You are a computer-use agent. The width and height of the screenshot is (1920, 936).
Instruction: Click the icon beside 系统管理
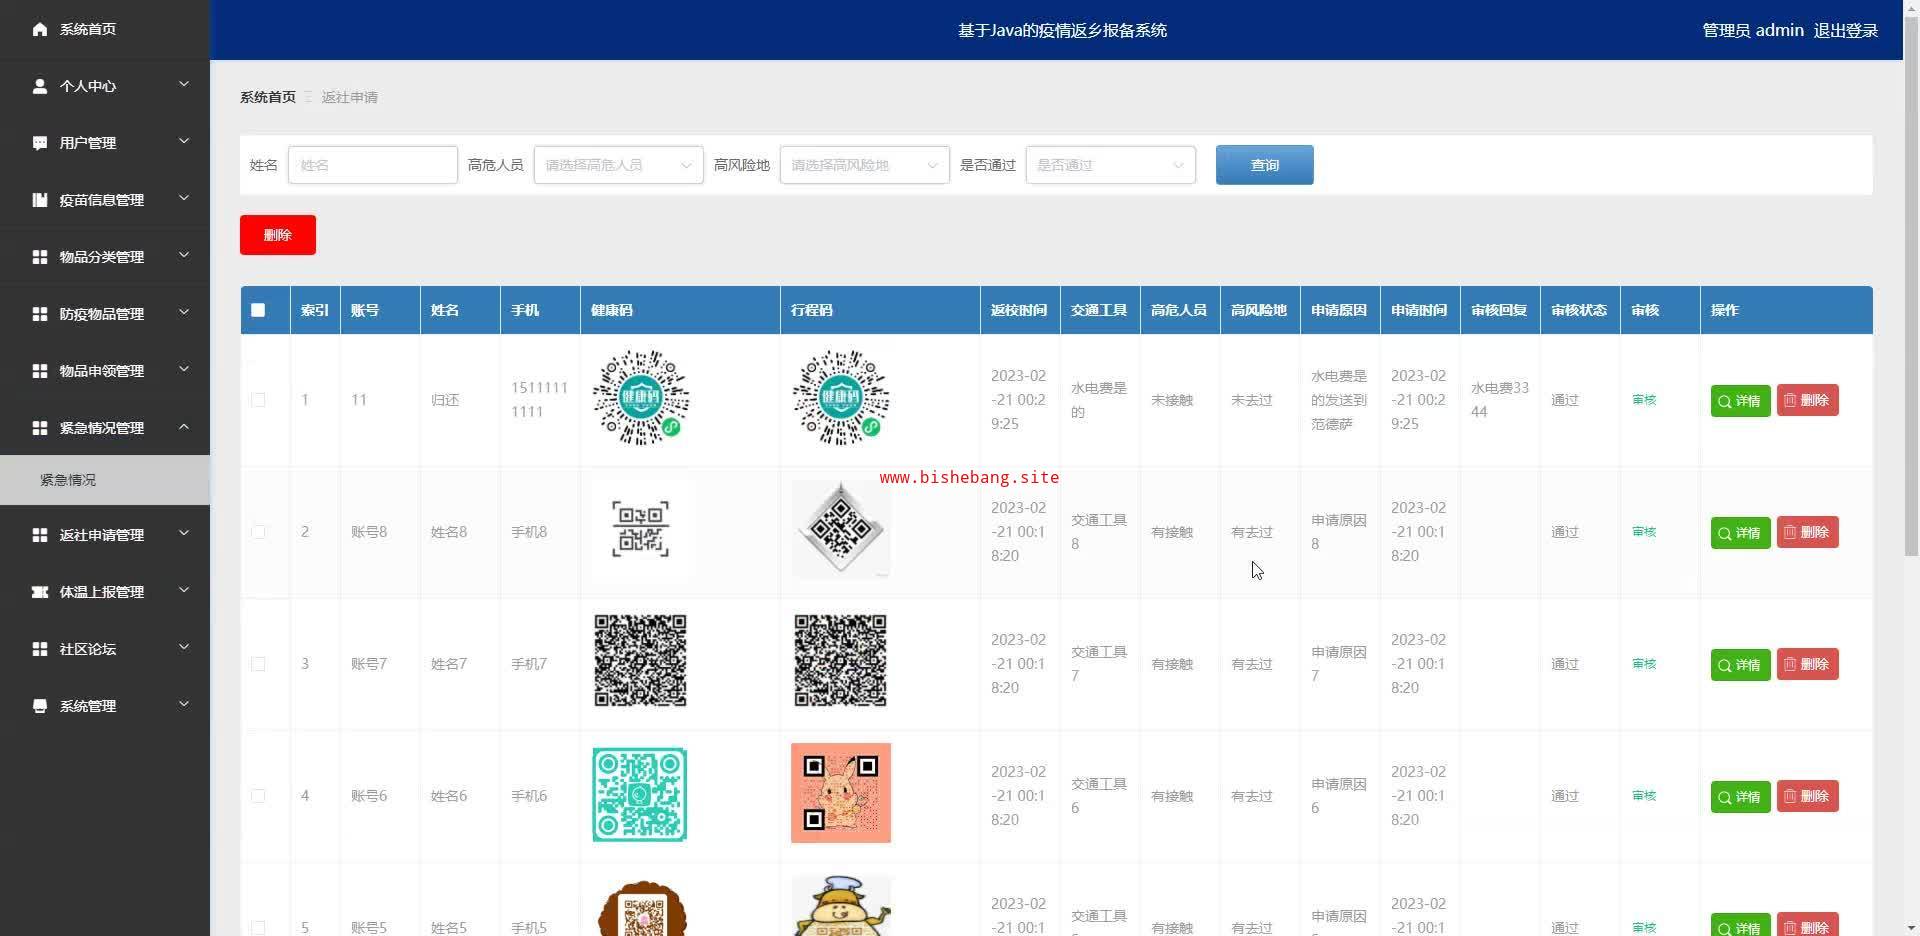(39, 706)
